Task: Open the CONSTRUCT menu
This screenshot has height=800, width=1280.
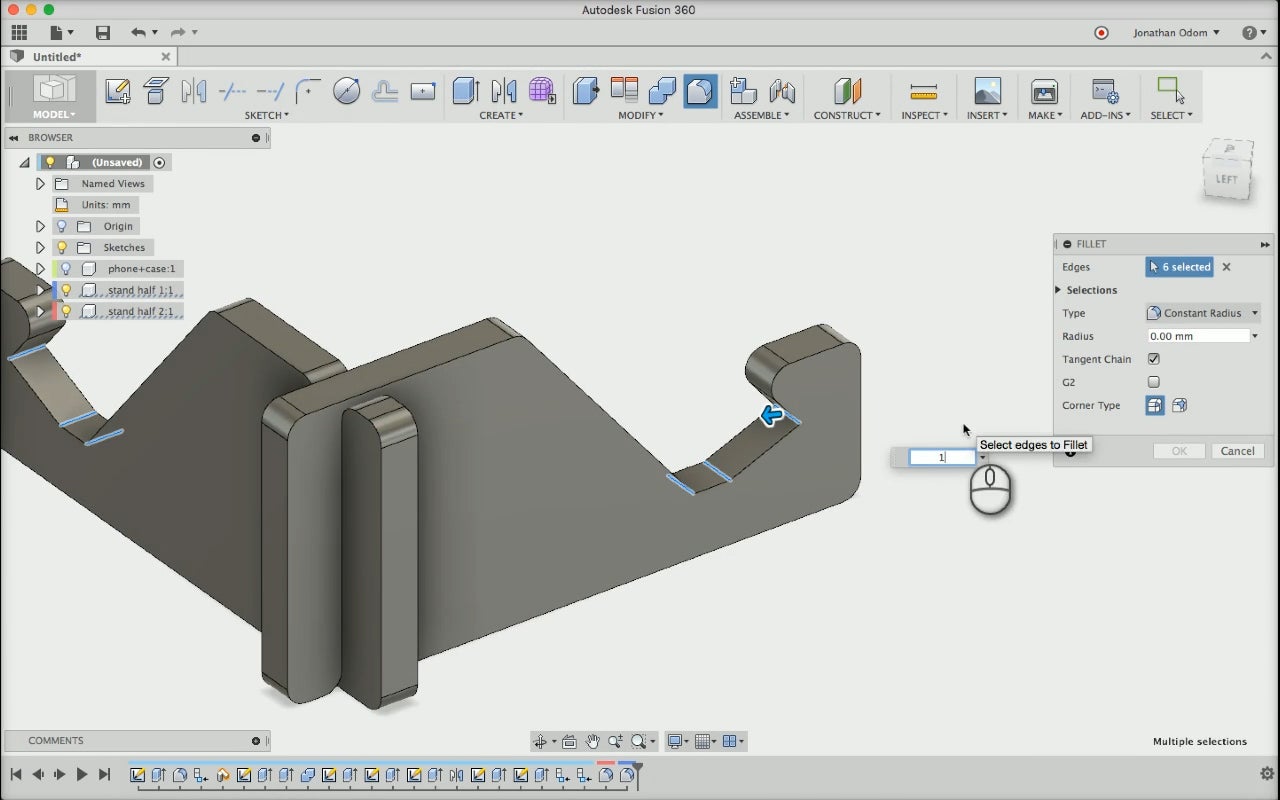Action: click(x=846, y=115)
